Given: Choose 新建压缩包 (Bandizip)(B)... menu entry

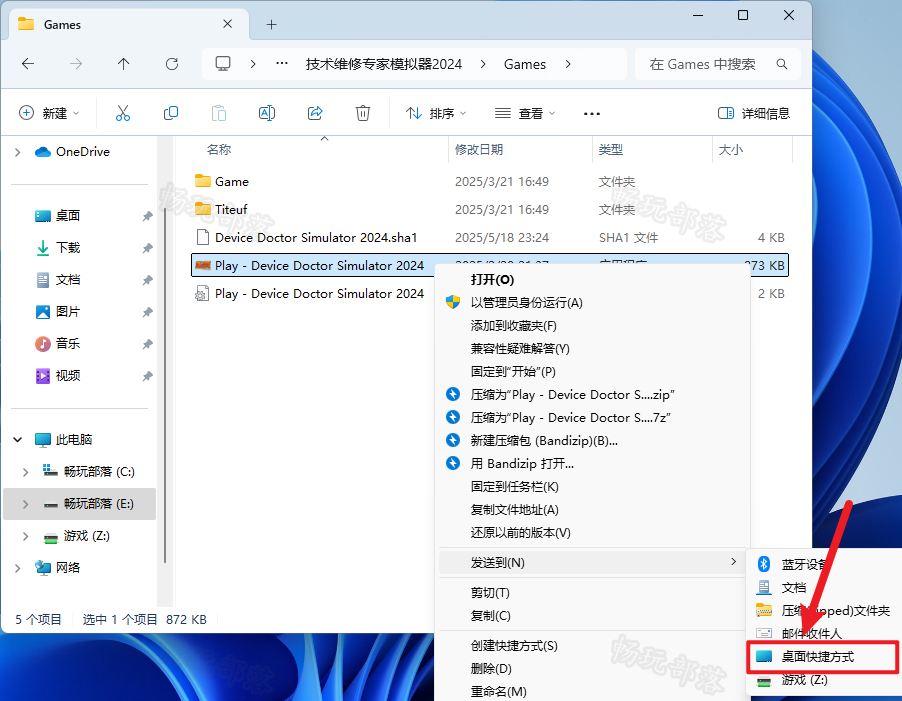Looking at the screenshot, I should tap(594, 441).
